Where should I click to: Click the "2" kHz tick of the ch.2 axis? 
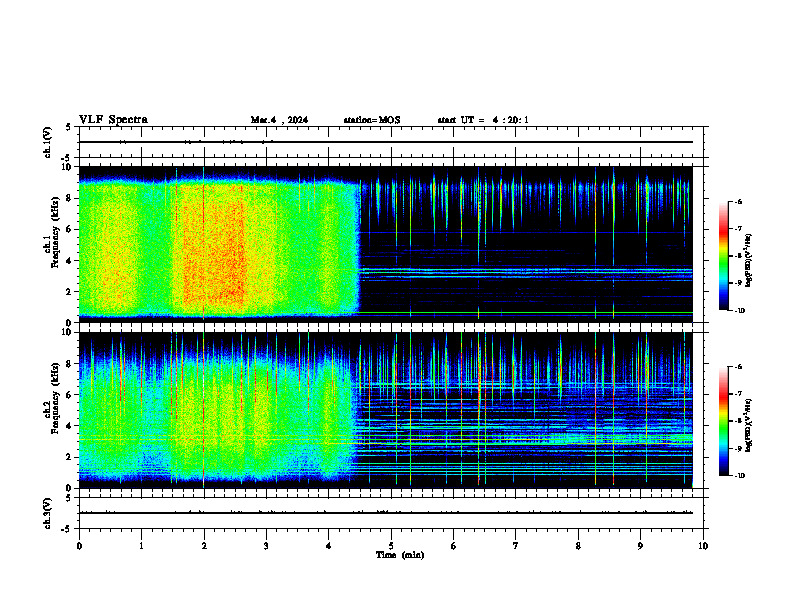point(69,457)
